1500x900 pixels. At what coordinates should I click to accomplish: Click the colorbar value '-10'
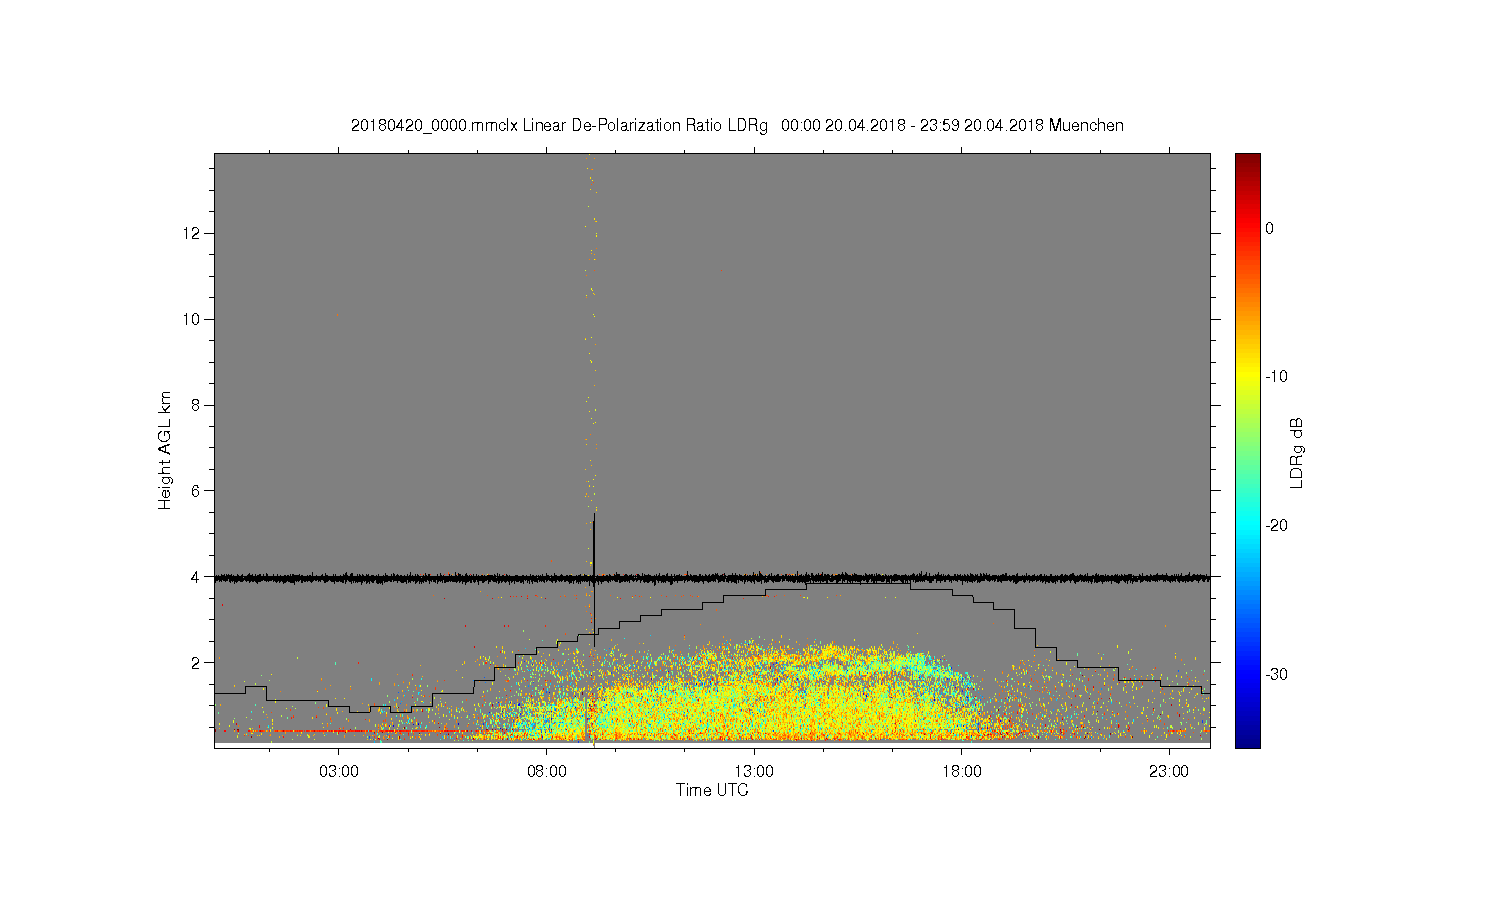click(x=1276, y=377)
